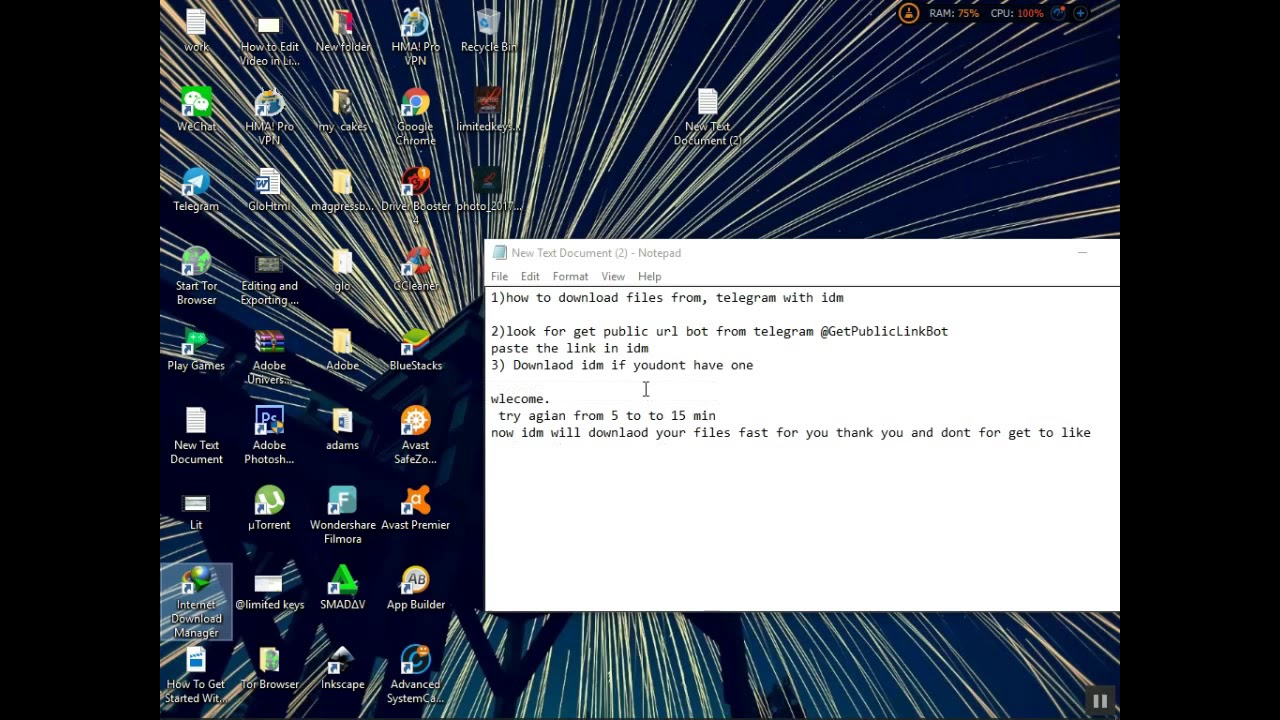Select the '@limited keys' desktop file
This screenshot has height=720, width=1280.
pyautogui.click(x=269, y=588)
